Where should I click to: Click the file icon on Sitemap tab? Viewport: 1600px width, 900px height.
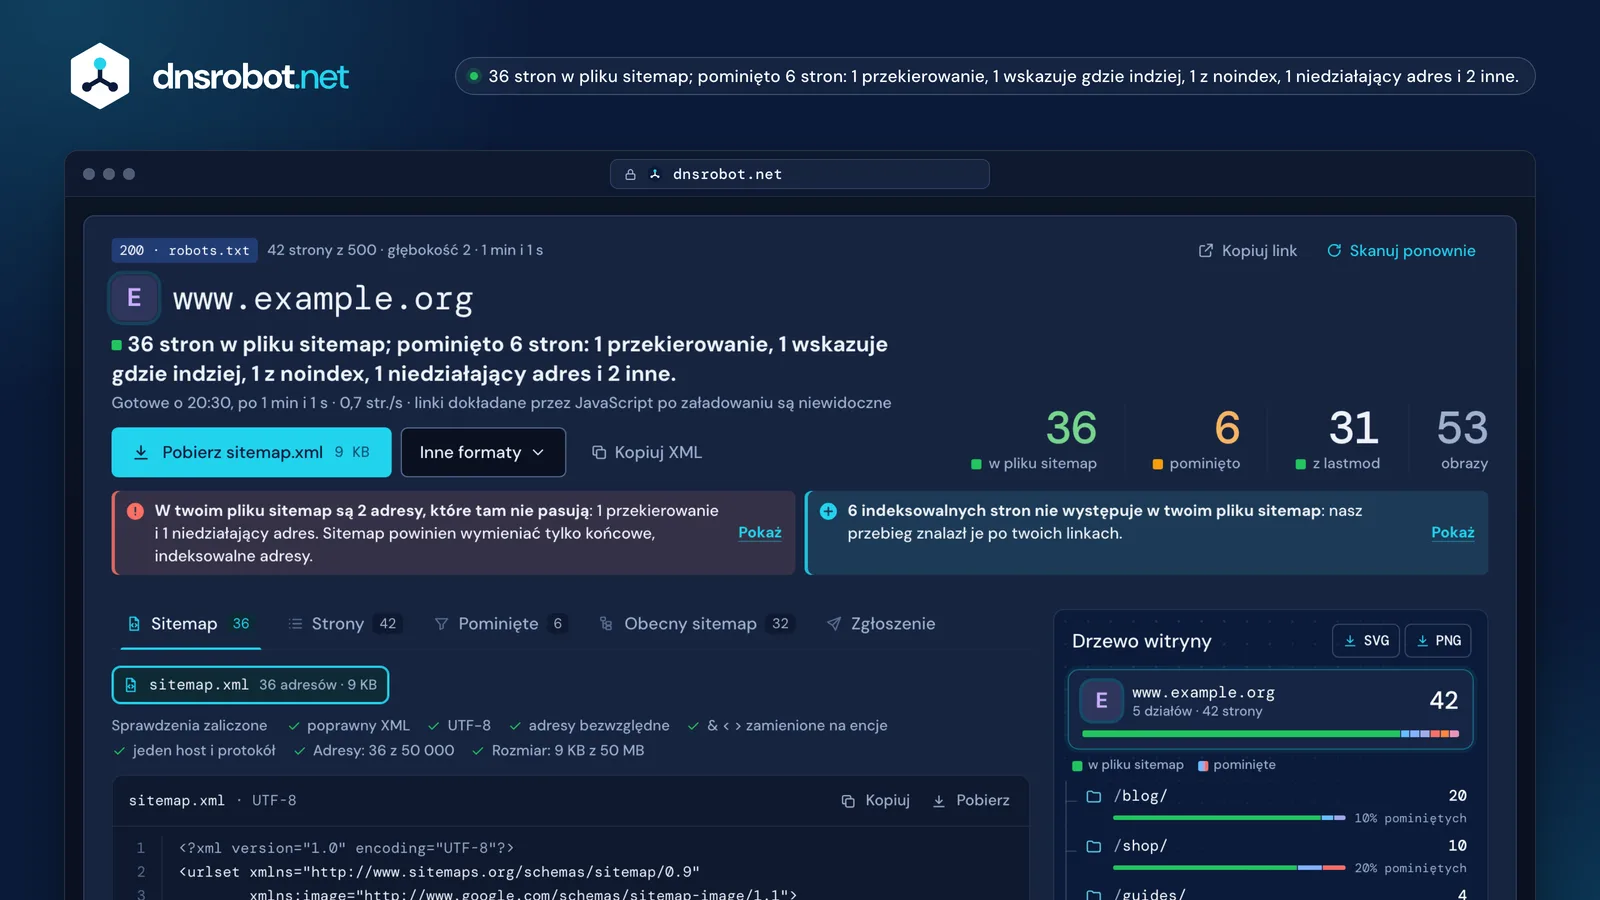tap(134, 624)
